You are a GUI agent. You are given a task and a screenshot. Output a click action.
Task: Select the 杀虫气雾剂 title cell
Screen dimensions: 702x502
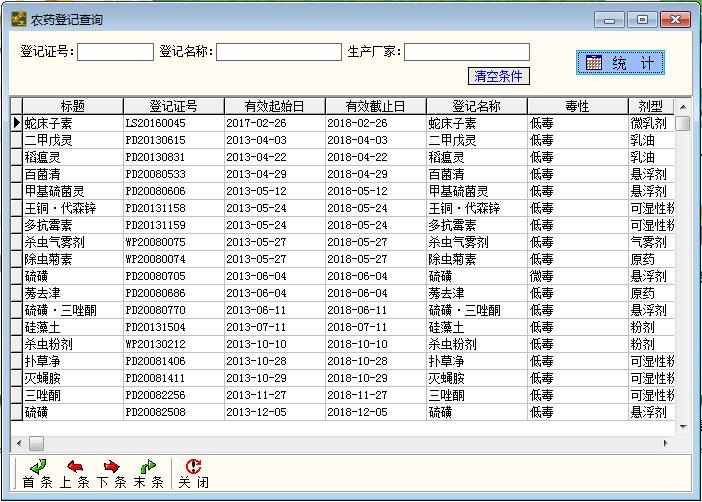click(72, 242)
